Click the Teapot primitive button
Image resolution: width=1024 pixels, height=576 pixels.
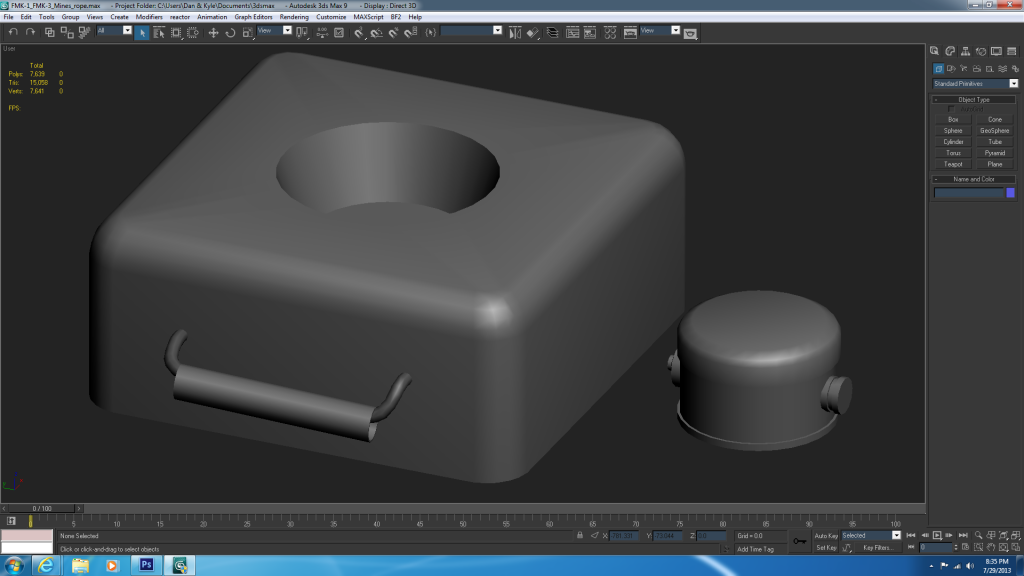coord(953,164)
